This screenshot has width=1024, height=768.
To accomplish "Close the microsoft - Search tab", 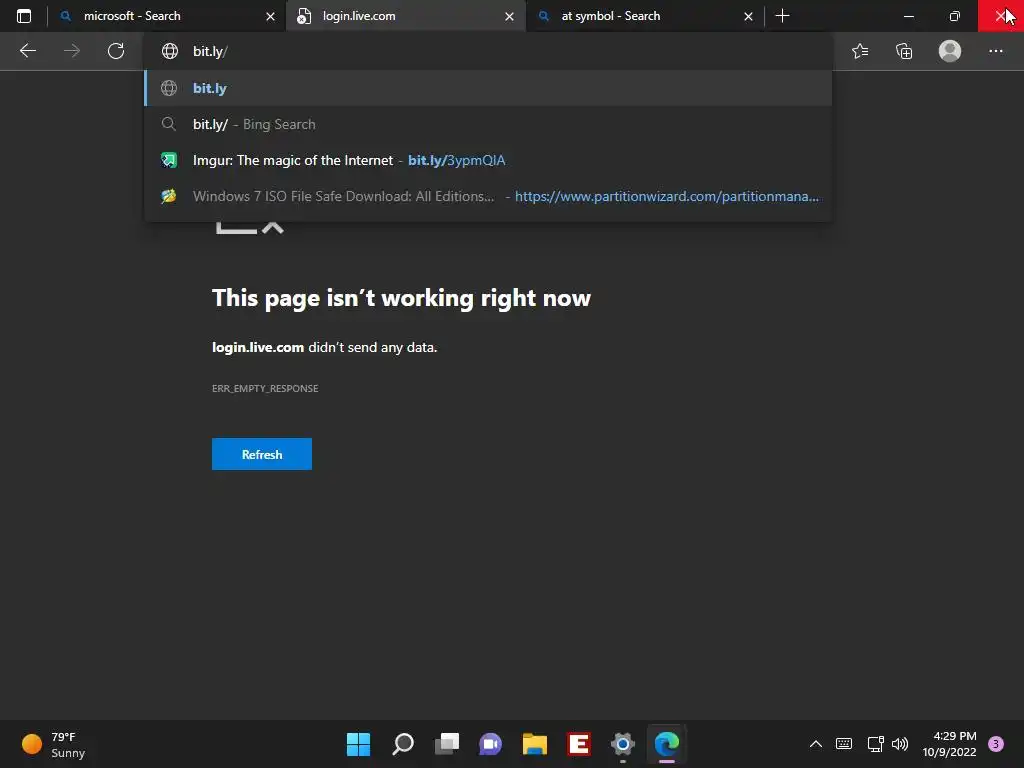I will pos(270,16).
